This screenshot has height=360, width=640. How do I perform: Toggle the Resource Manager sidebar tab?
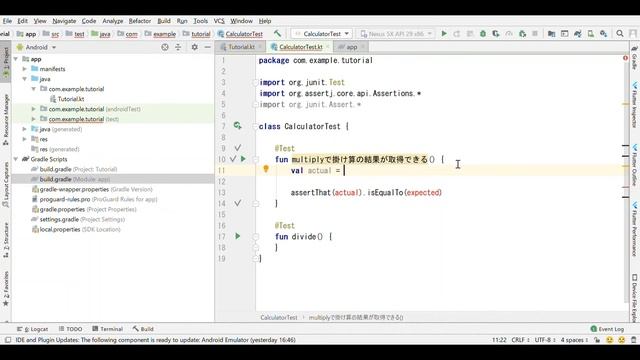tap(6, 119)
